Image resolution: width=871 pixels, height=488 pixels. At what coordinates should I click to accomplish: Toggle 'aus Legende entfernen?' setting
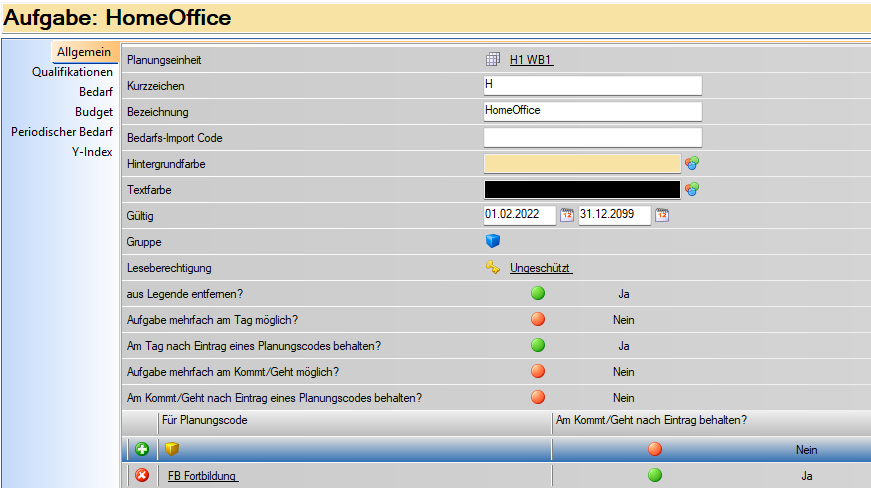[x=538, y=294]
